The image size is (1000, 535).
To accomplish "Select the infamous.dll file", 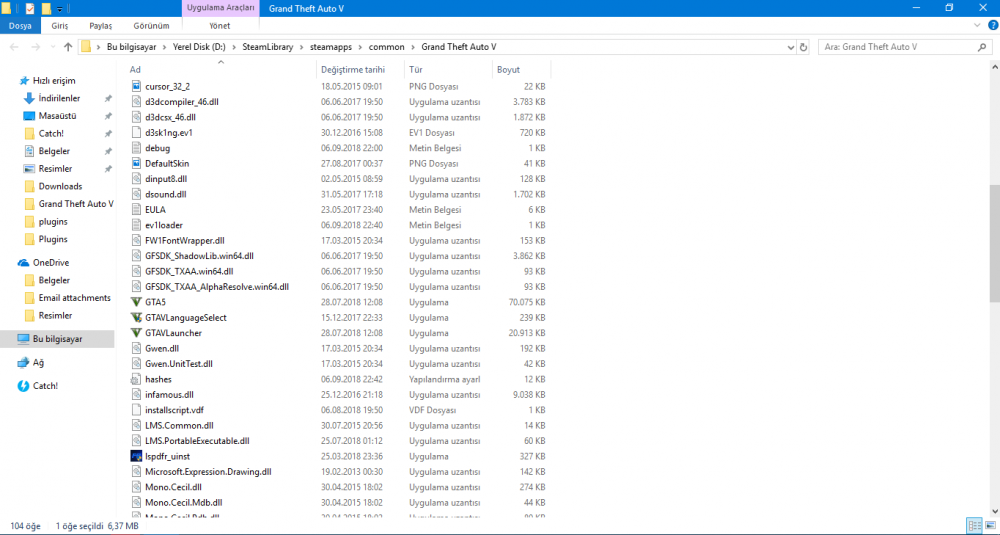I will tap(169, 395).
